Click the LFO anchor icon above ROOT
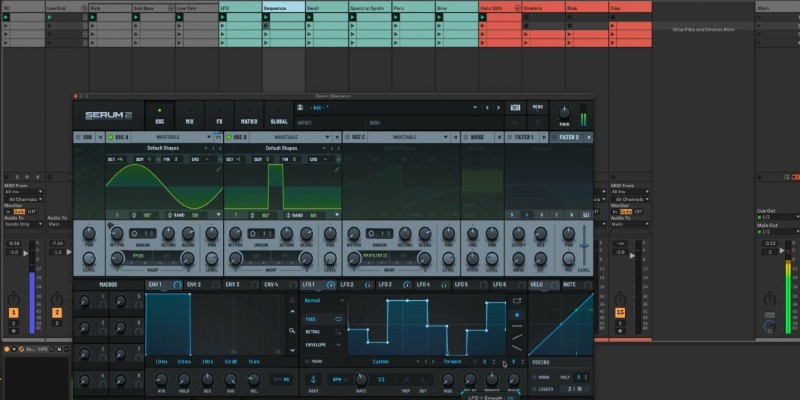The image size is (800, 400). coord(313,379)
